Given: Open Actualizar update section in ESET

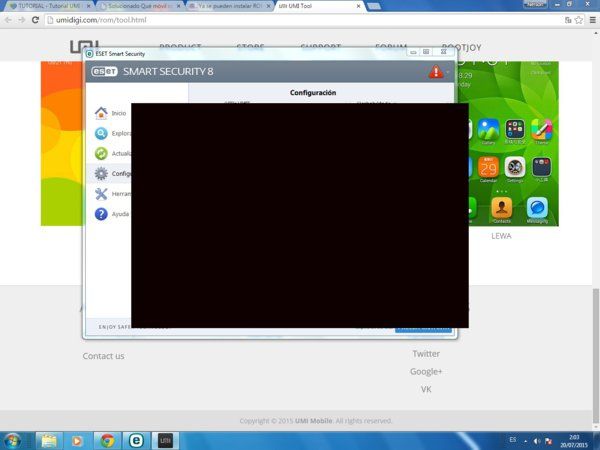Looking at the screenshot, I should coord(112,153).
